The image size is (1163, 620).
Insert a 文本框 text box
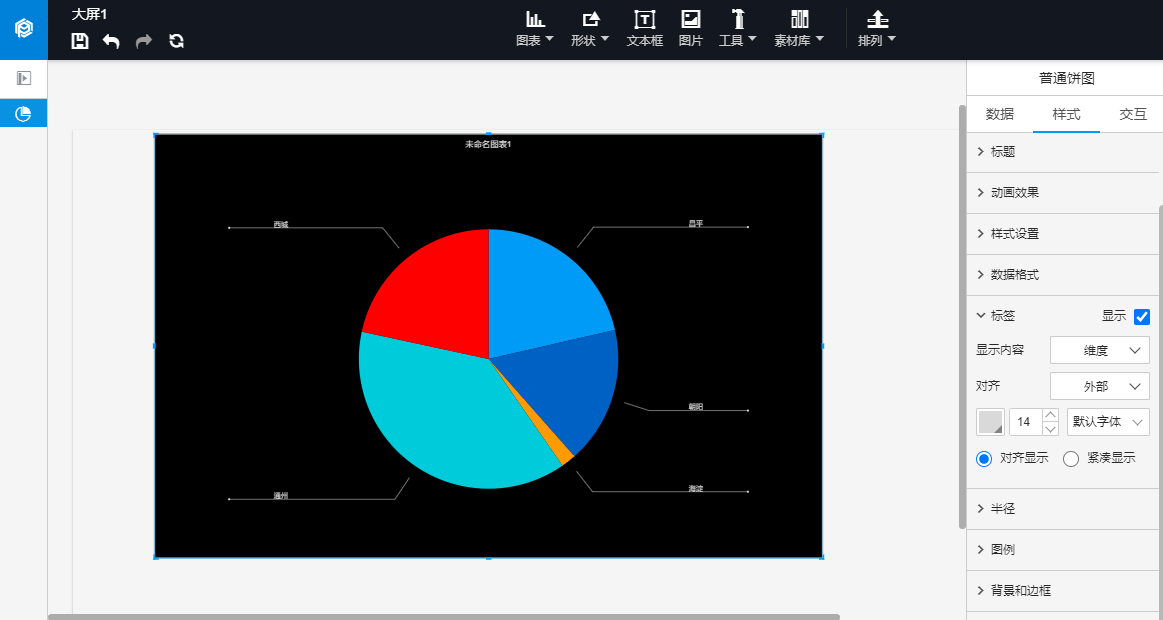tap(645, 30)
